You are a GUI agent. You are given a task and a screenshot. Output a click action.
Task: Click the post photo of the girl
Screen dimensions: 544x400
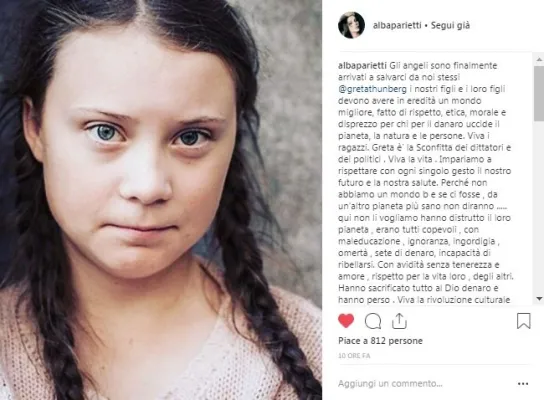(161, 200)
